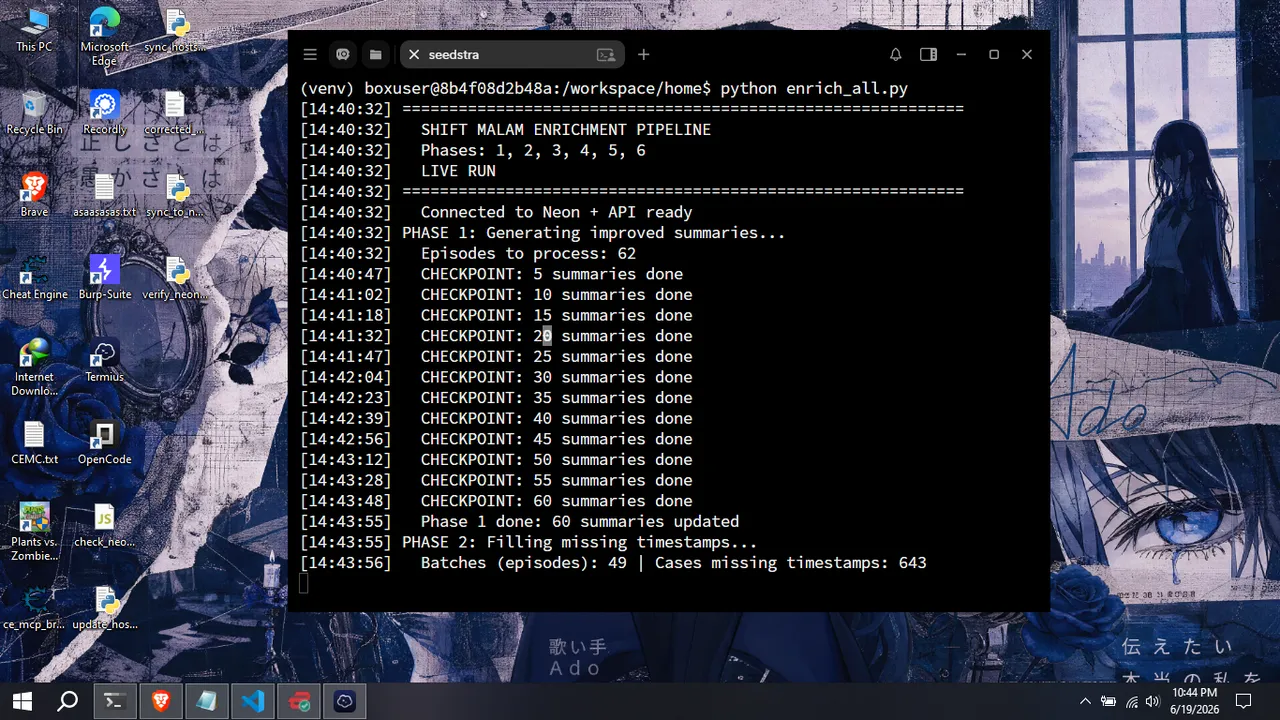Click the terminal app on the taskbar
1280x720 pixels.
[x=115, y=701]
